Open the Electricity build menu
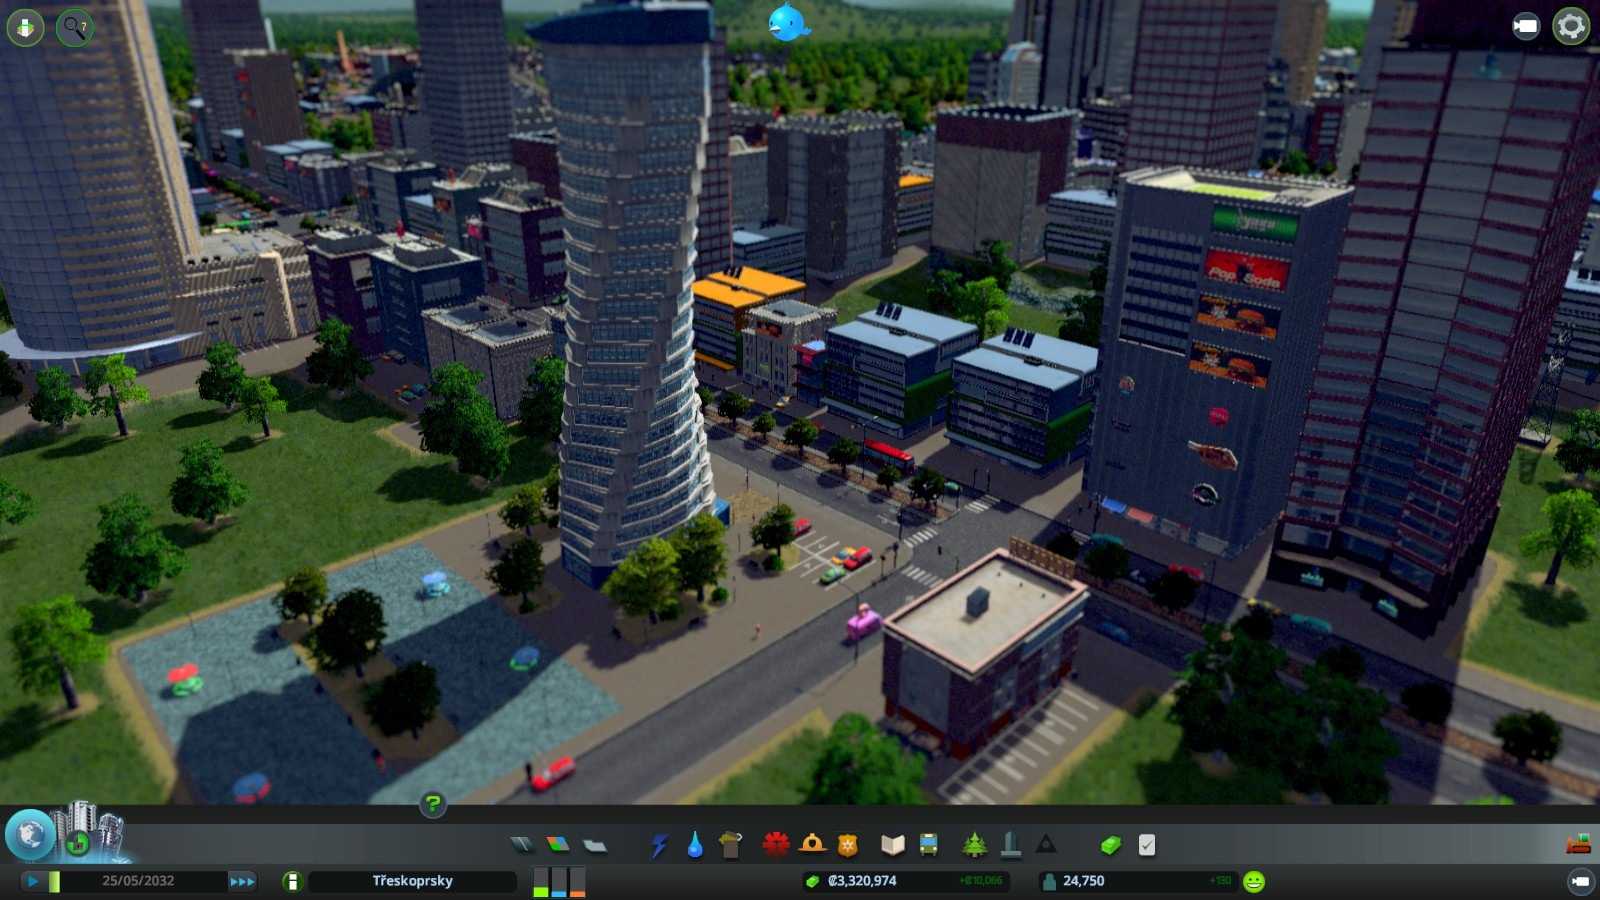 659,846
